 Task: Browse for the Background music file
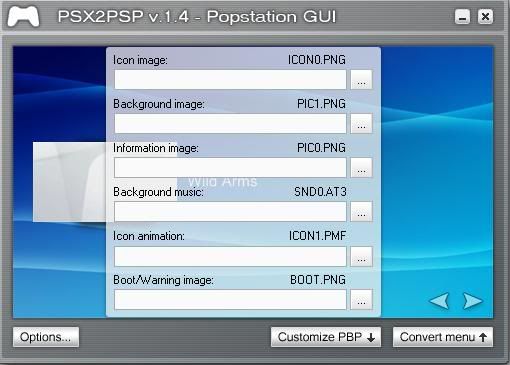click(361, 212)
